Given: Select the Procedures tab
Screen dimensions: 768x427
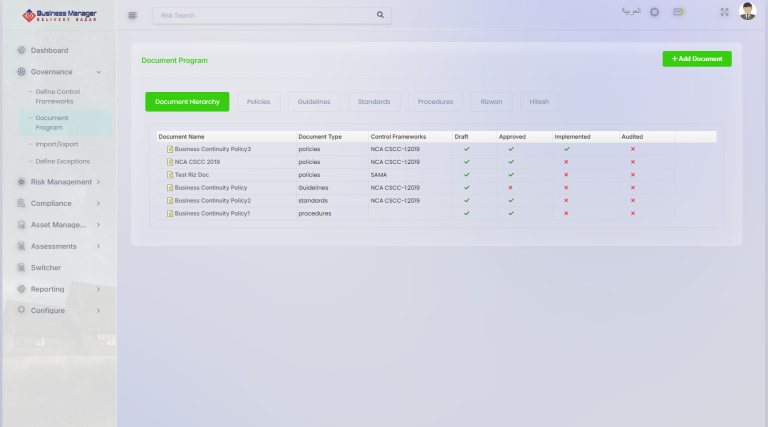Looking at the screenshot, I should coord(435,102).
